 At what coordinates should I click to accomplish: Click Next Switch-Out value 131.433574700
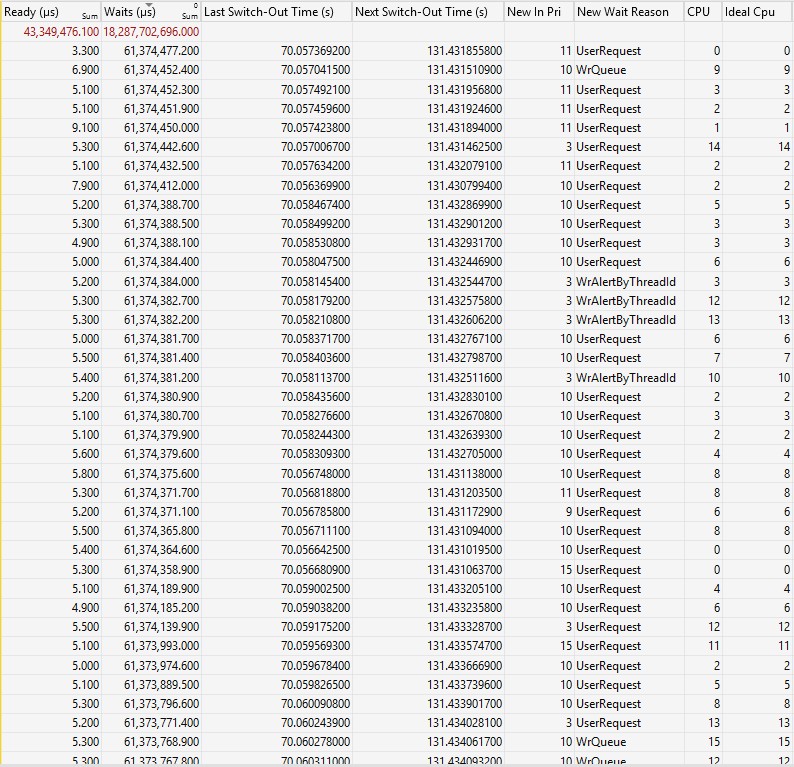pos(464,646)
